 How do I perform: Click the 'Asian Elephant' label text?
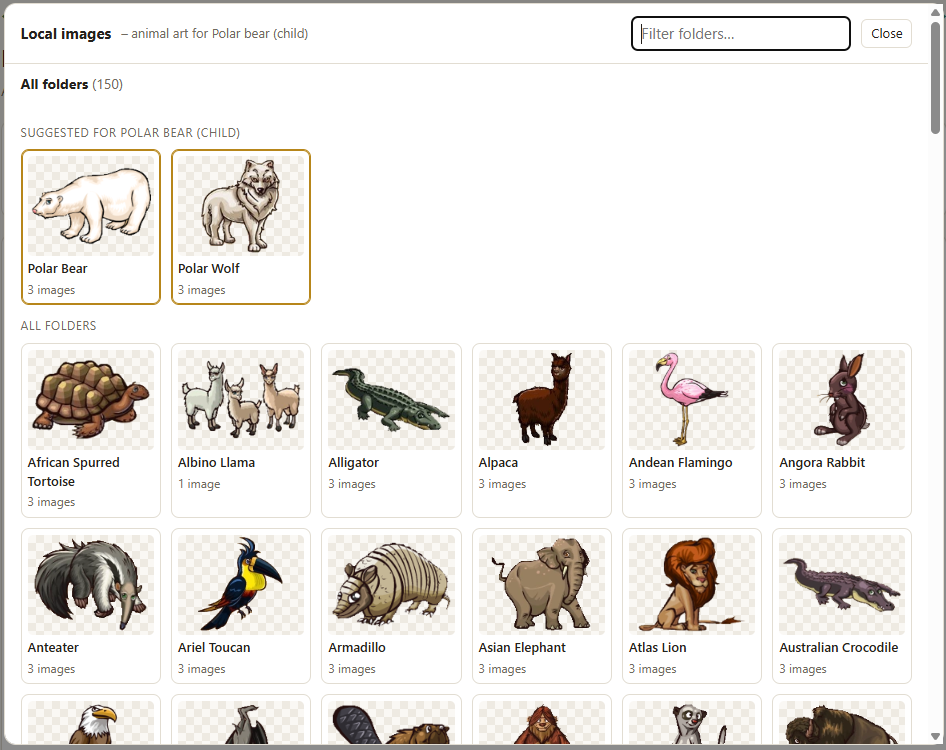pos(522,647)
